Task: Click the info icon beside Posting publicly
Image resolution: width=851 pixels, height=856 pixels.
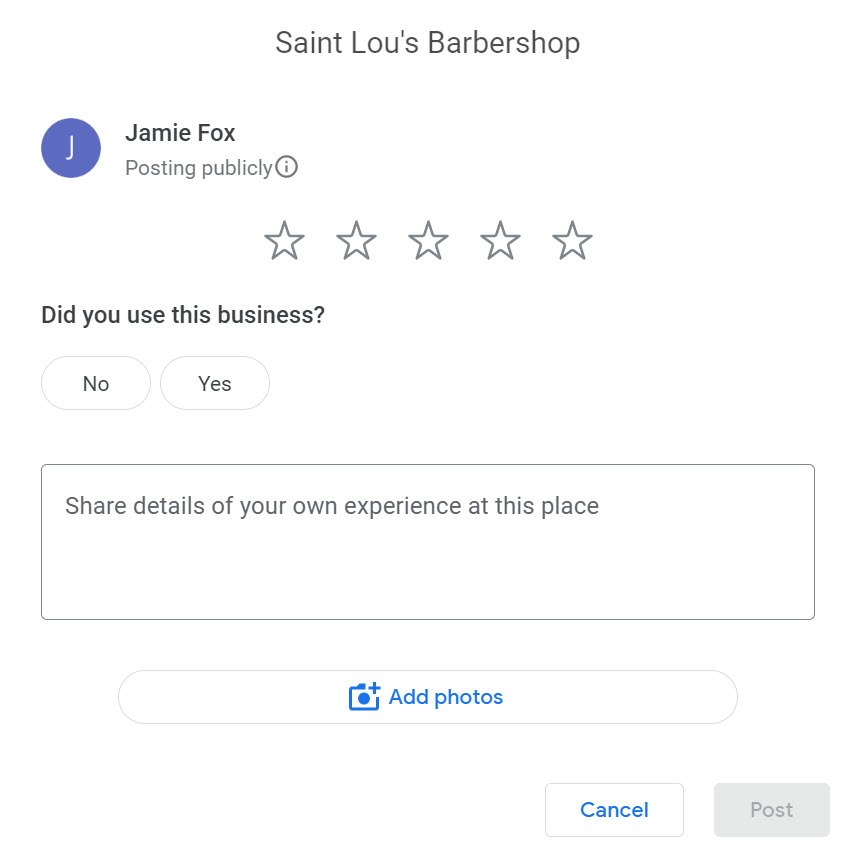Action: [287, 167]
